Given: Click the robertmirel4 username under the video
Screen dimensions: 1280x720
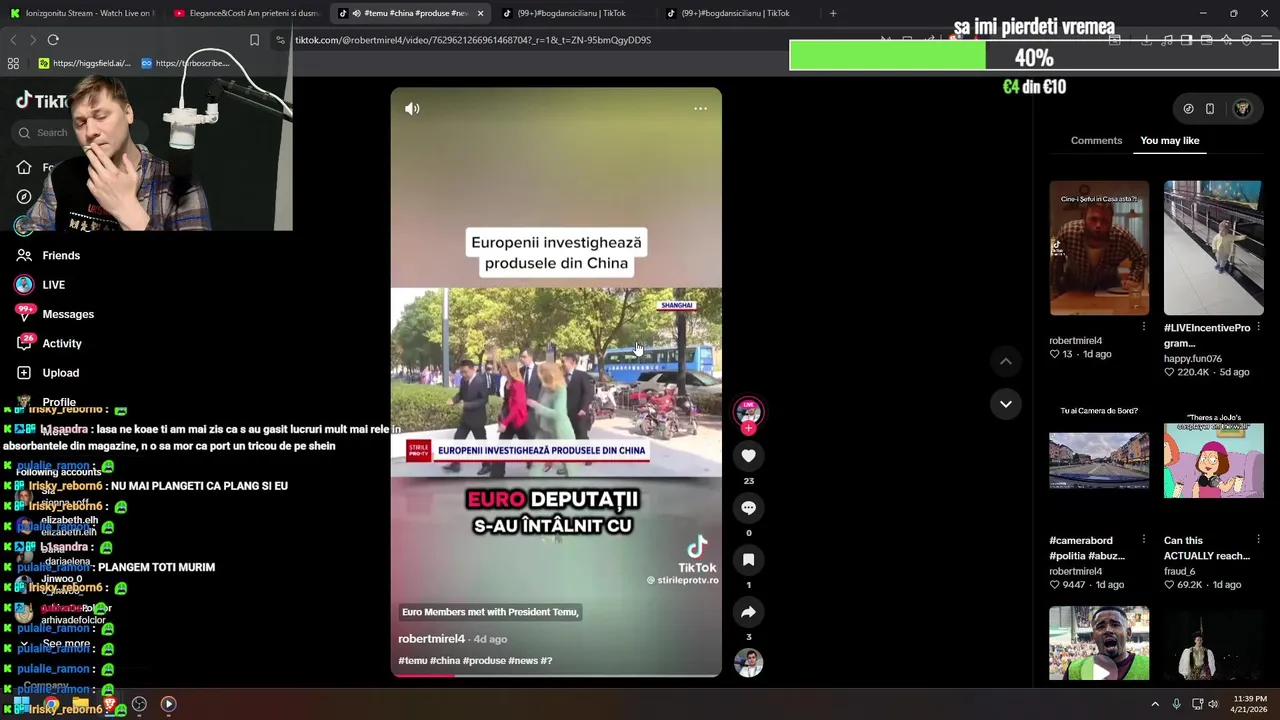Looking at the screenshot, I should click(x=431, y=639).
